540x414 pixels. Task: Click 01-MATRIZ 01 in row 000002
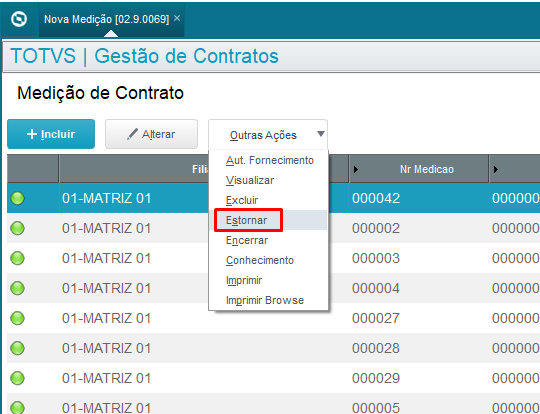pos(107,228)
